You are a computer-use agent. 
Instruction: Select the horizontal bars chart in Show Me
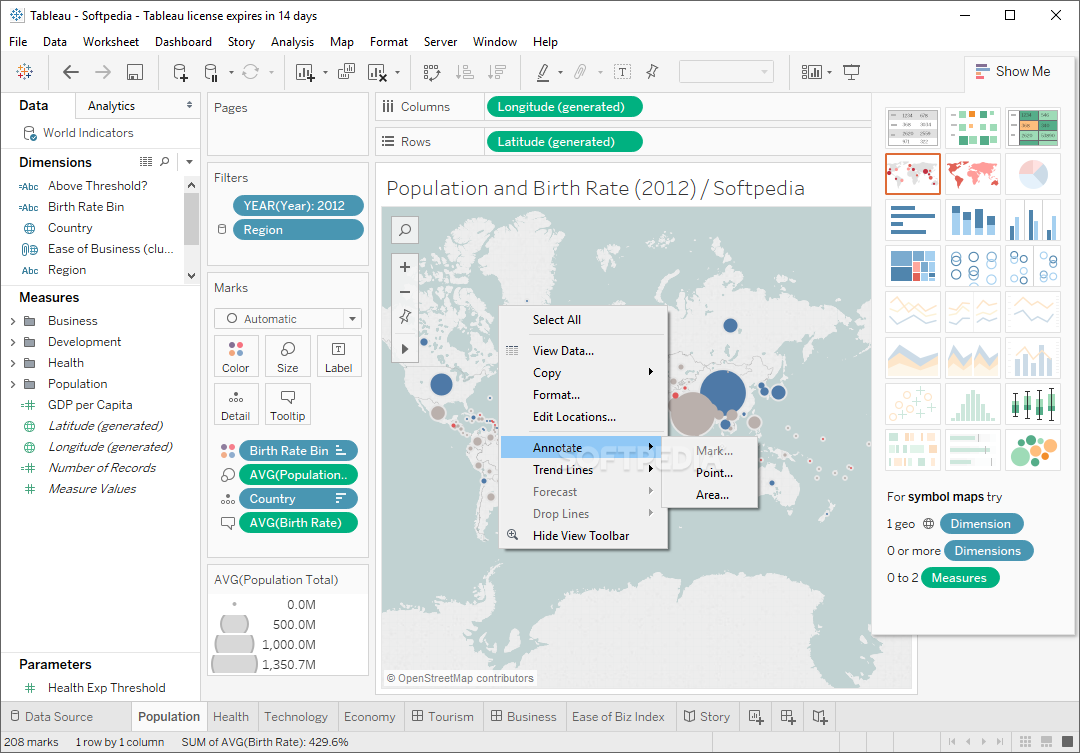pos(913,220)
